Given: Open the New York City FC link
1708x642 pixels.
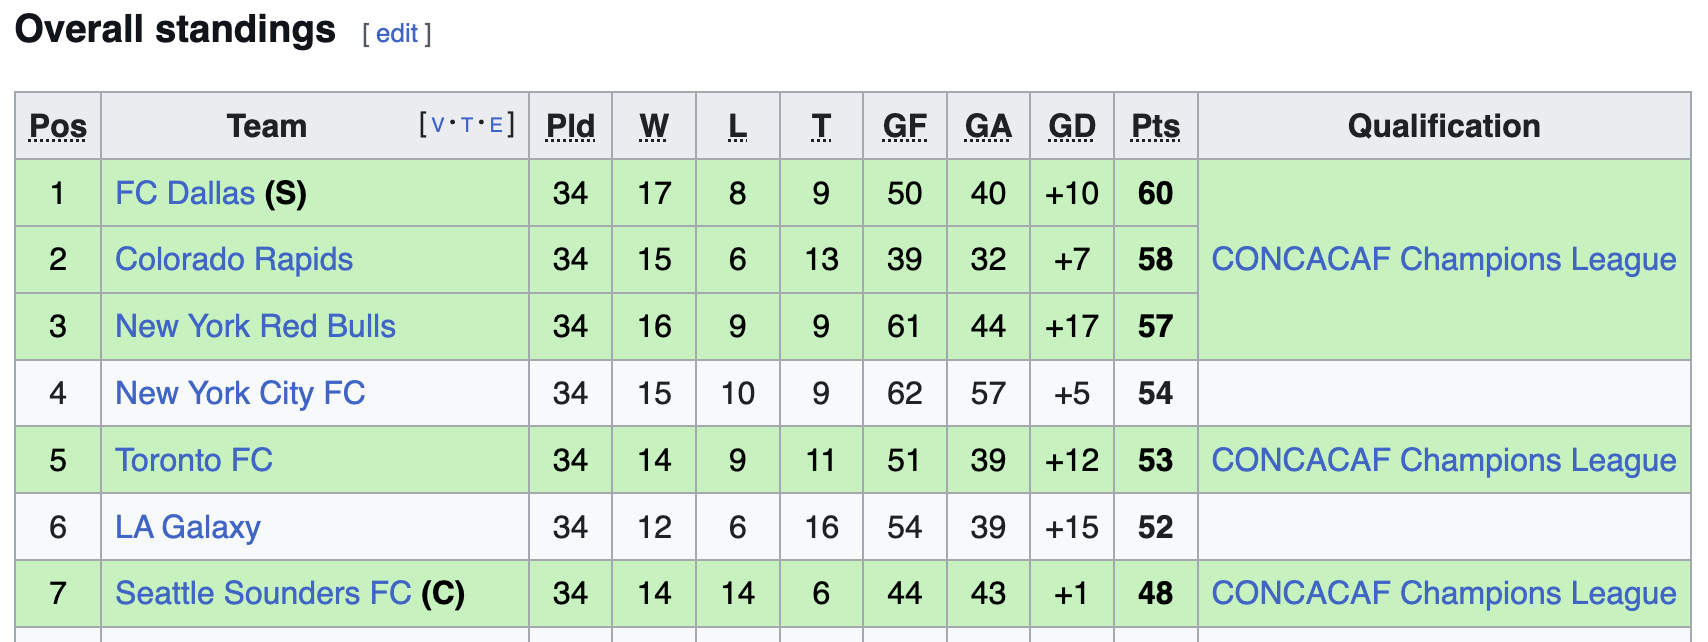Looking at the screenshot, I should click(x=240, y=394).
